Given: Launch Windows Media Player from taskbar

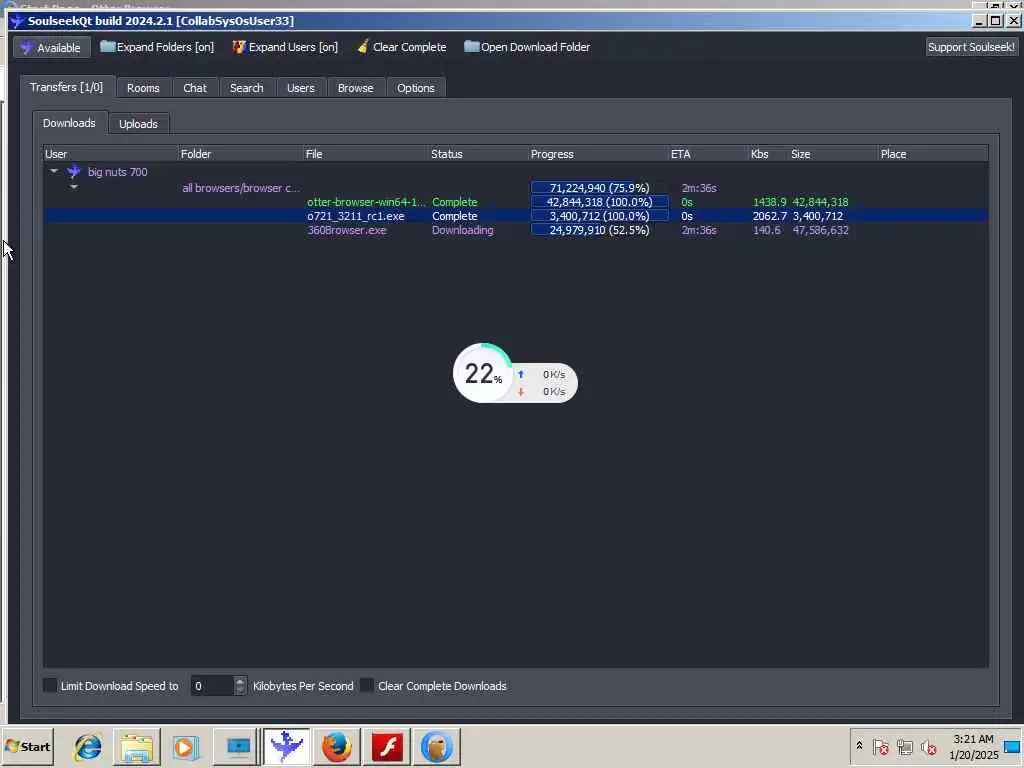Looking at the screenshot, I should point(185,746).
